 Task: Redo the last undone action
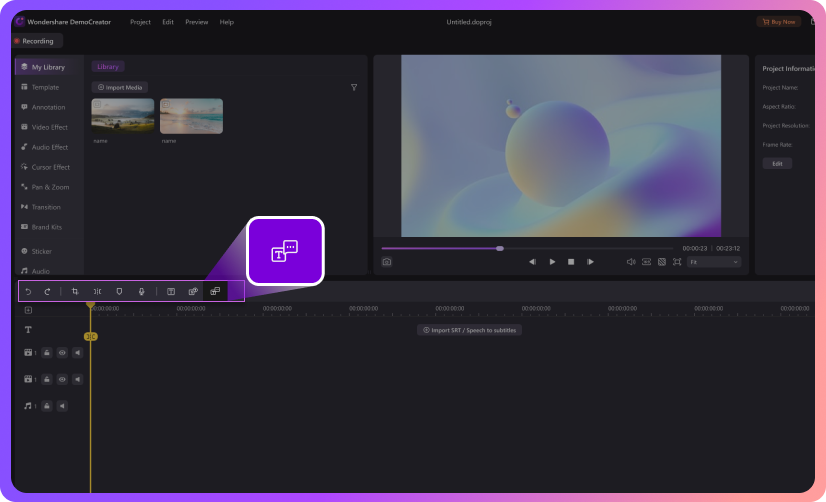pos(47,291)
